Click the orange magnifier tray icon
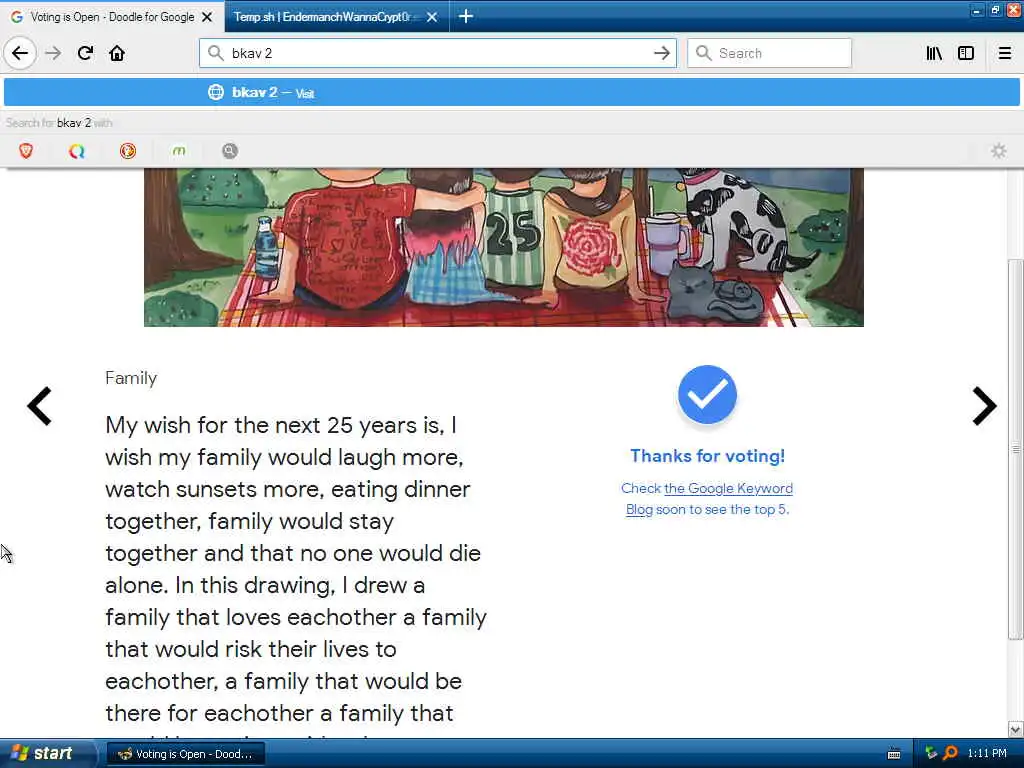 click(x=950, y=754)
